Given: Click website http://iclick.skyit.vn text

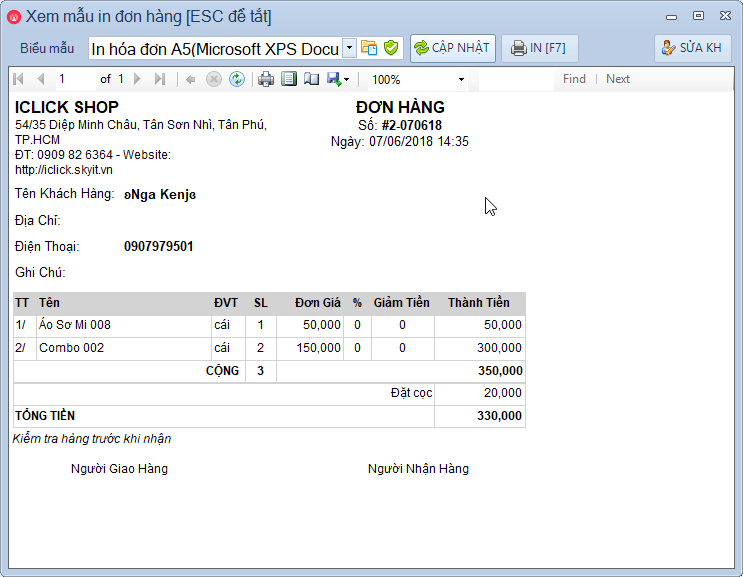Looking at the screenshot, I should (64, 170).
